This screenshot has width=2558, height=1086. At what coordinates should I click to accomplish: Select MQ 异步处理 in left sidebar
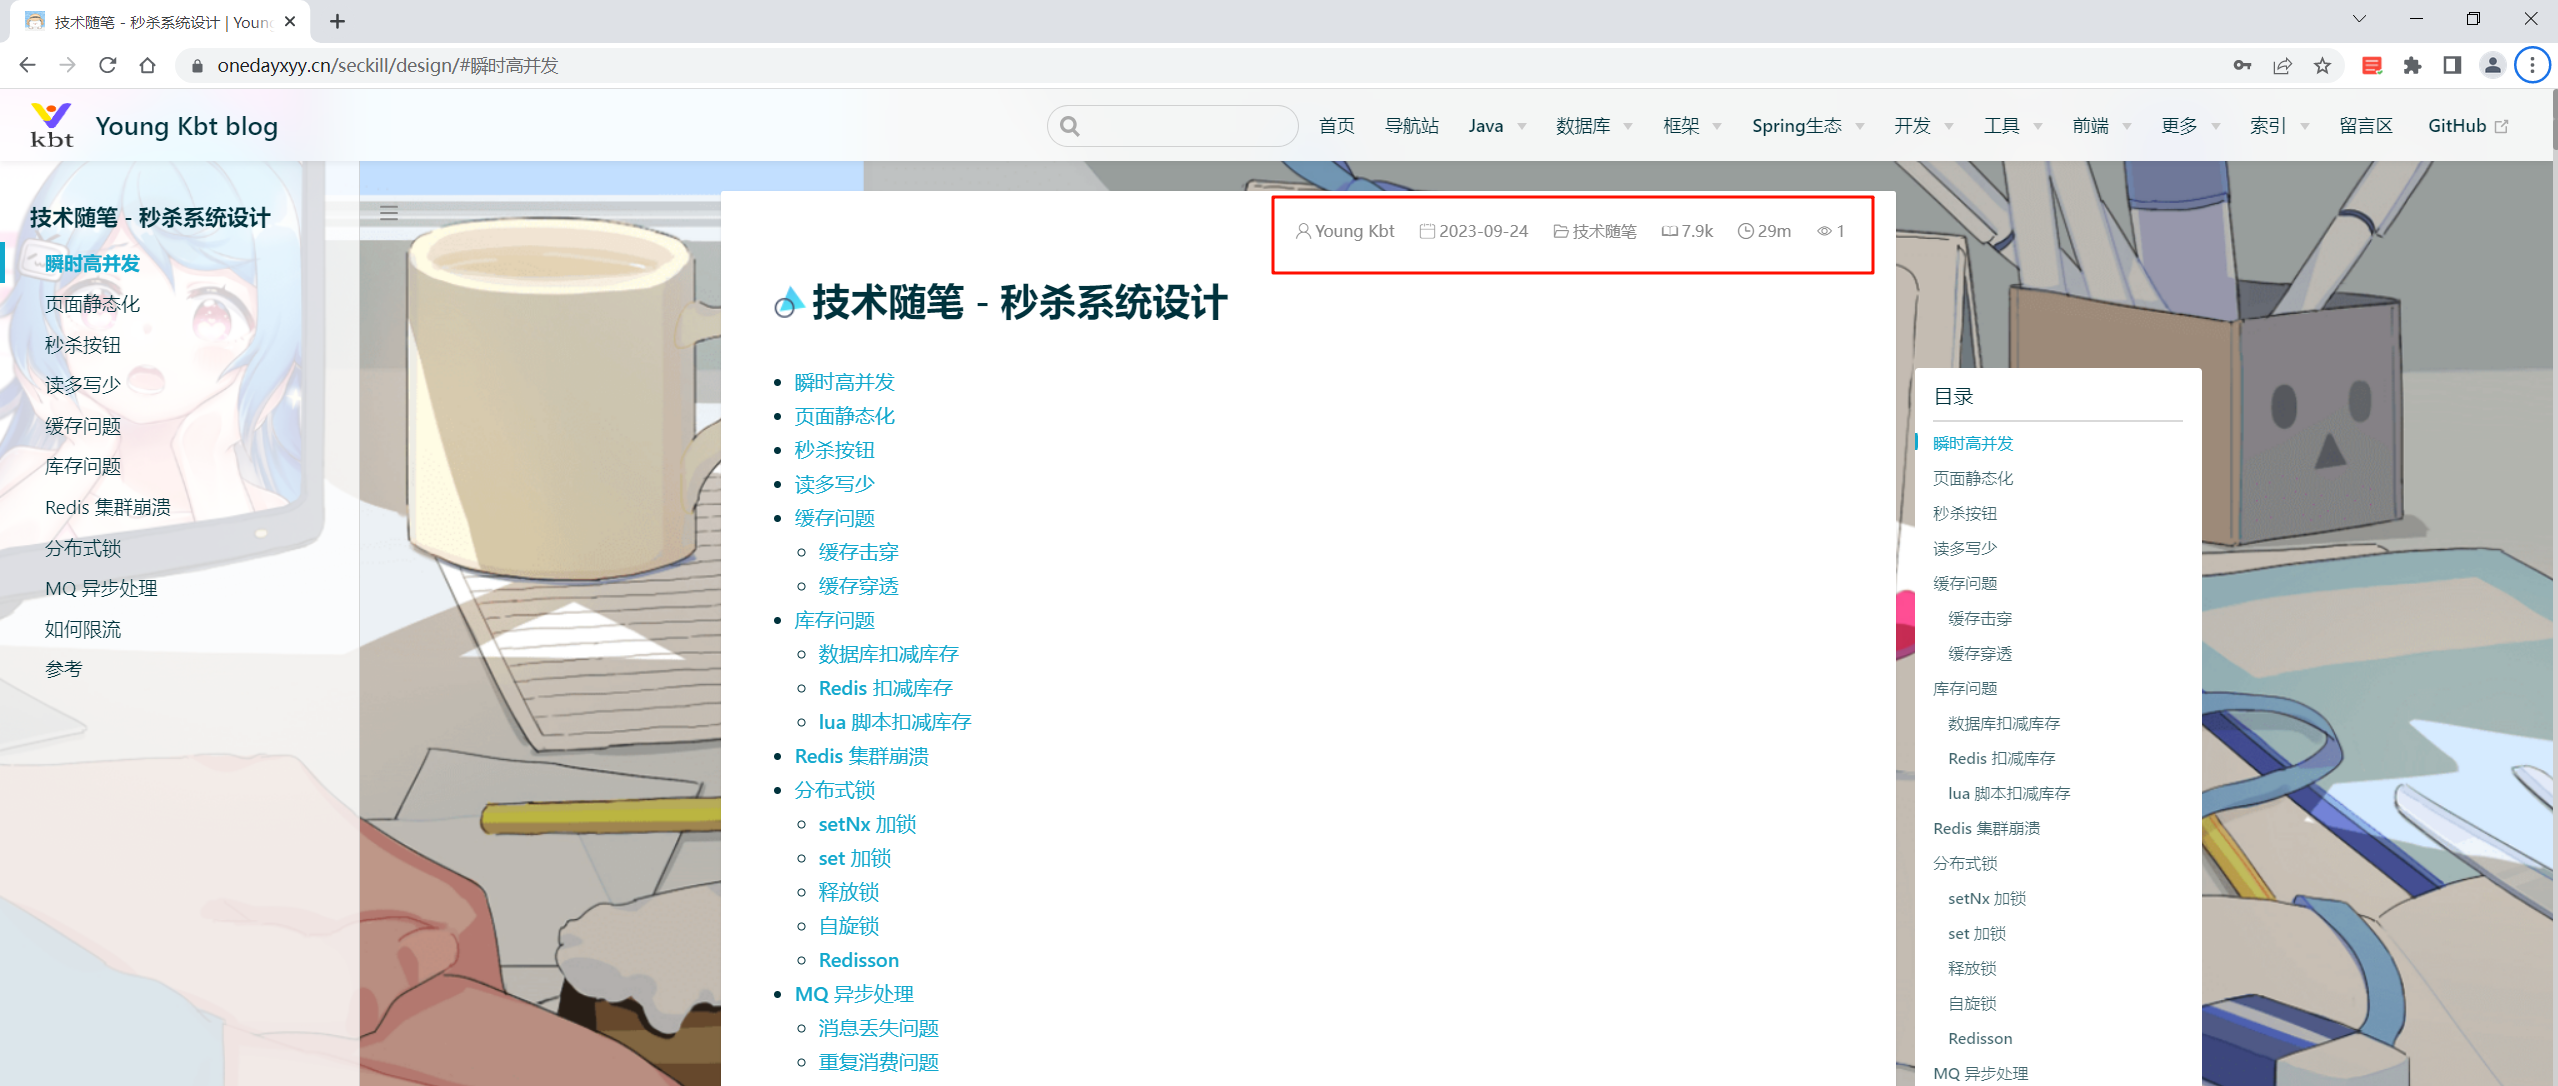click(x=101, y=588)
